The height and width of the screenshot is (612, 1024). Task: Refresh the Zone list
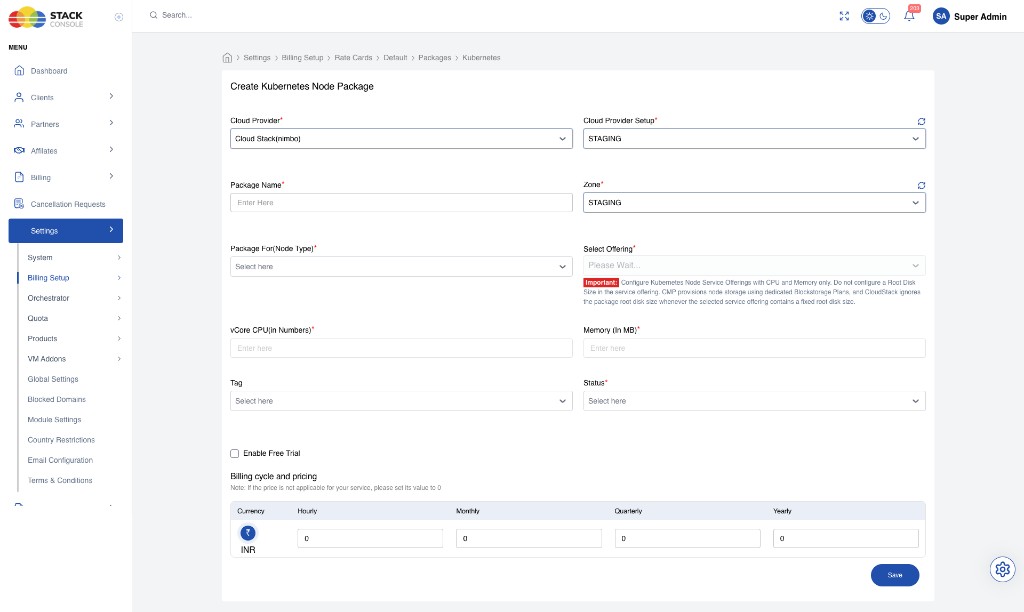(921, 185)
